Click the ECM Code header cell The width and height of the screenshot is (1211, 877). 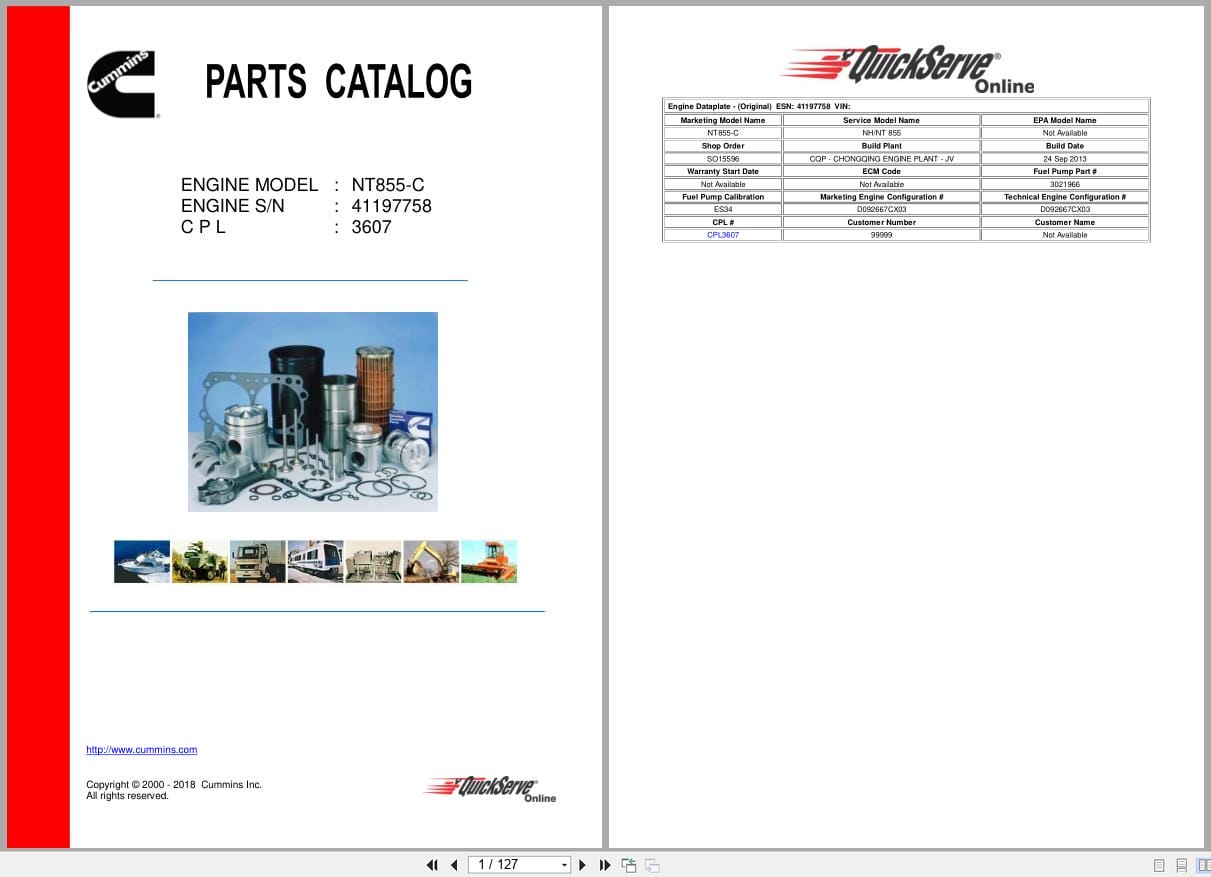tap(881, 171)
